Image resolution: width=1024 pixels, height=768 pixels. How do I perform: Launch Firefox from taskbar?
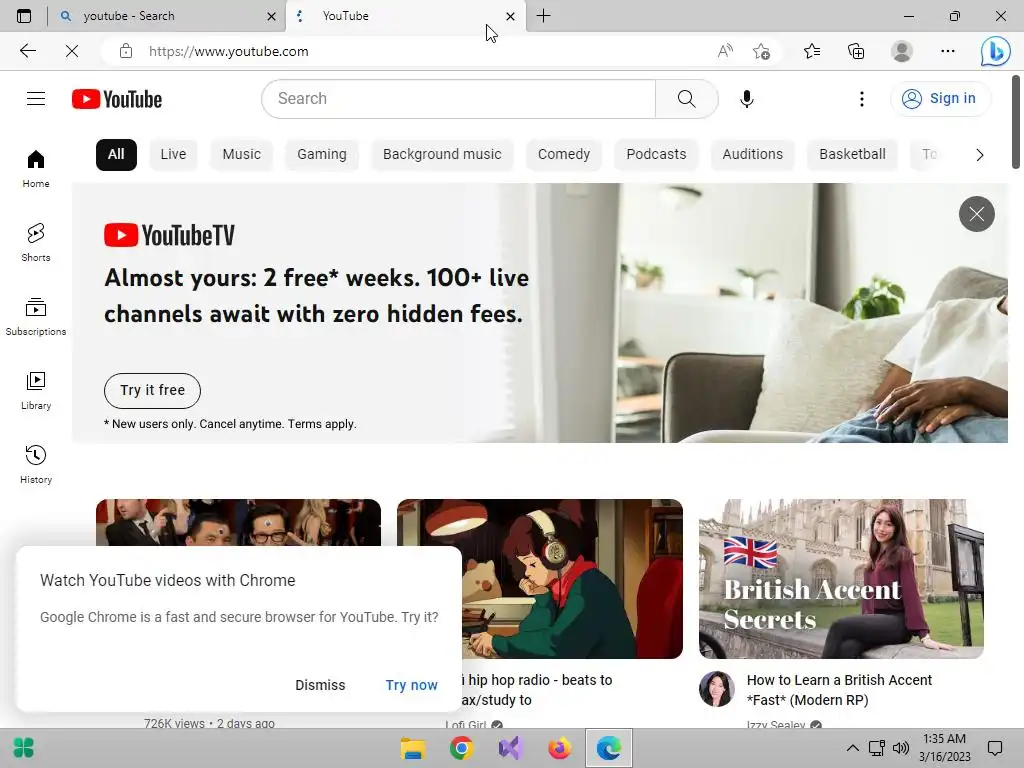click(x=560, y=748)
